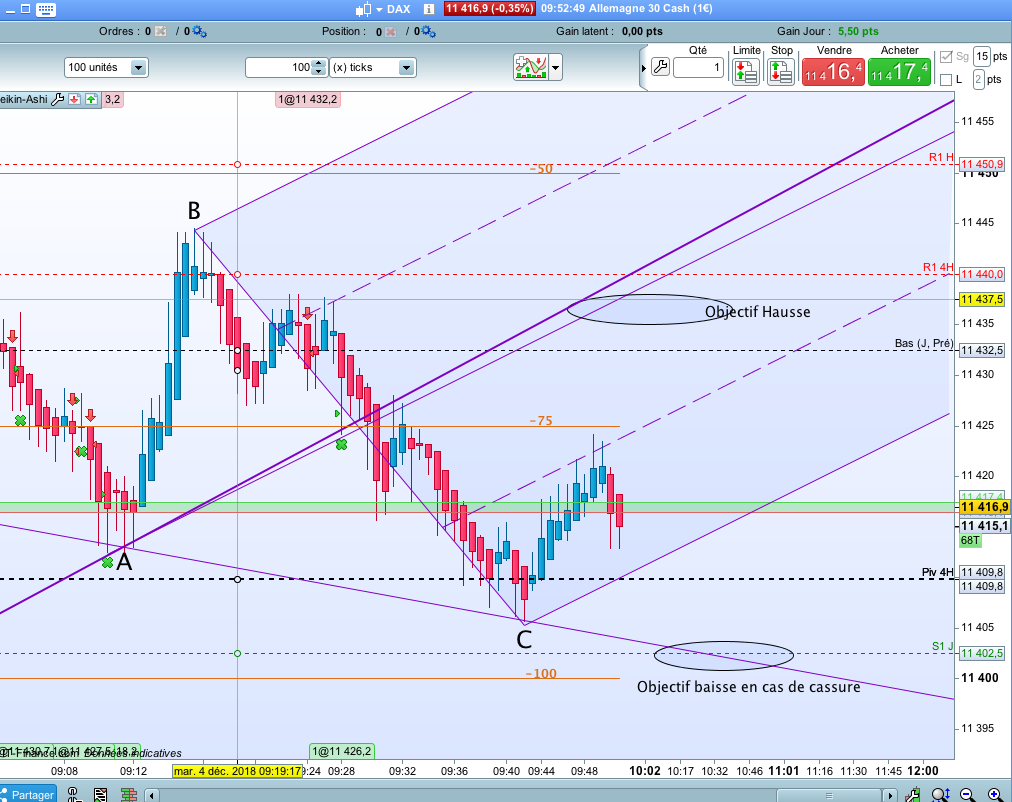Screen dimensions: 1012x802
Task: Click the R1 H price label 11 450,9
Action: [x=982, y=165]
